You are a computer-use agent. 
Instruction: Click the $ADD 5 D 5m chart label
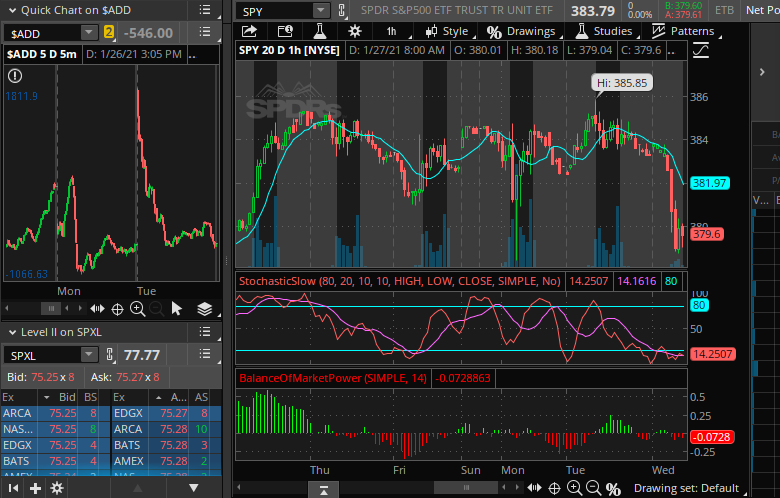click(42, 54)
